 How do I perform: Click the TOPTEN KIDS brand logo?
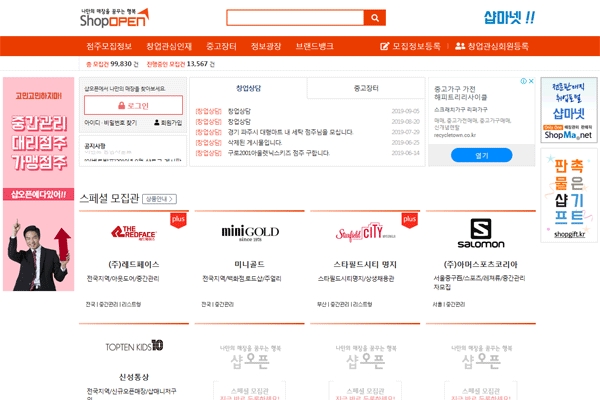click(134, 346)
